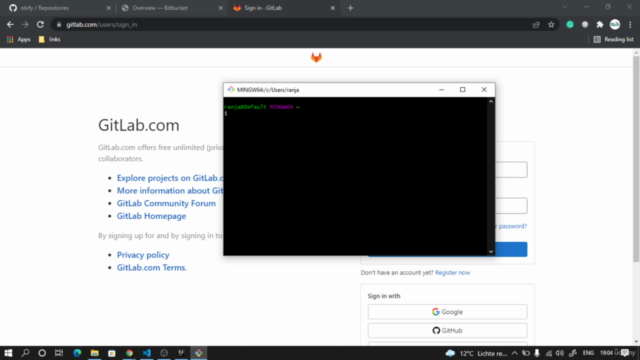Sign in with Google button
This screenshot has height=360, width=640.
point(447,312)
